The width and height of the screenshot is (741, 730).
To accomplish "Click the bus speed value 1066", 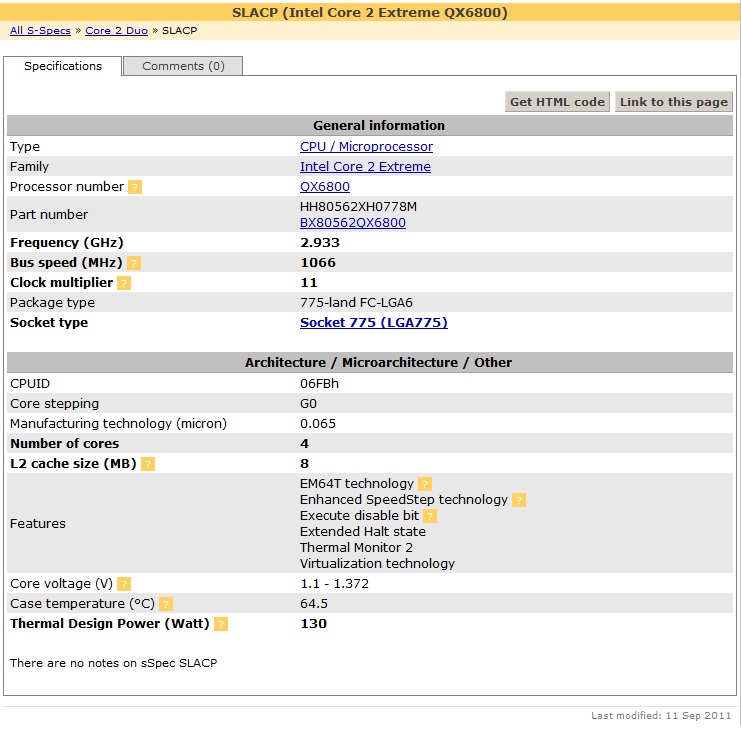I will (318, 262).
